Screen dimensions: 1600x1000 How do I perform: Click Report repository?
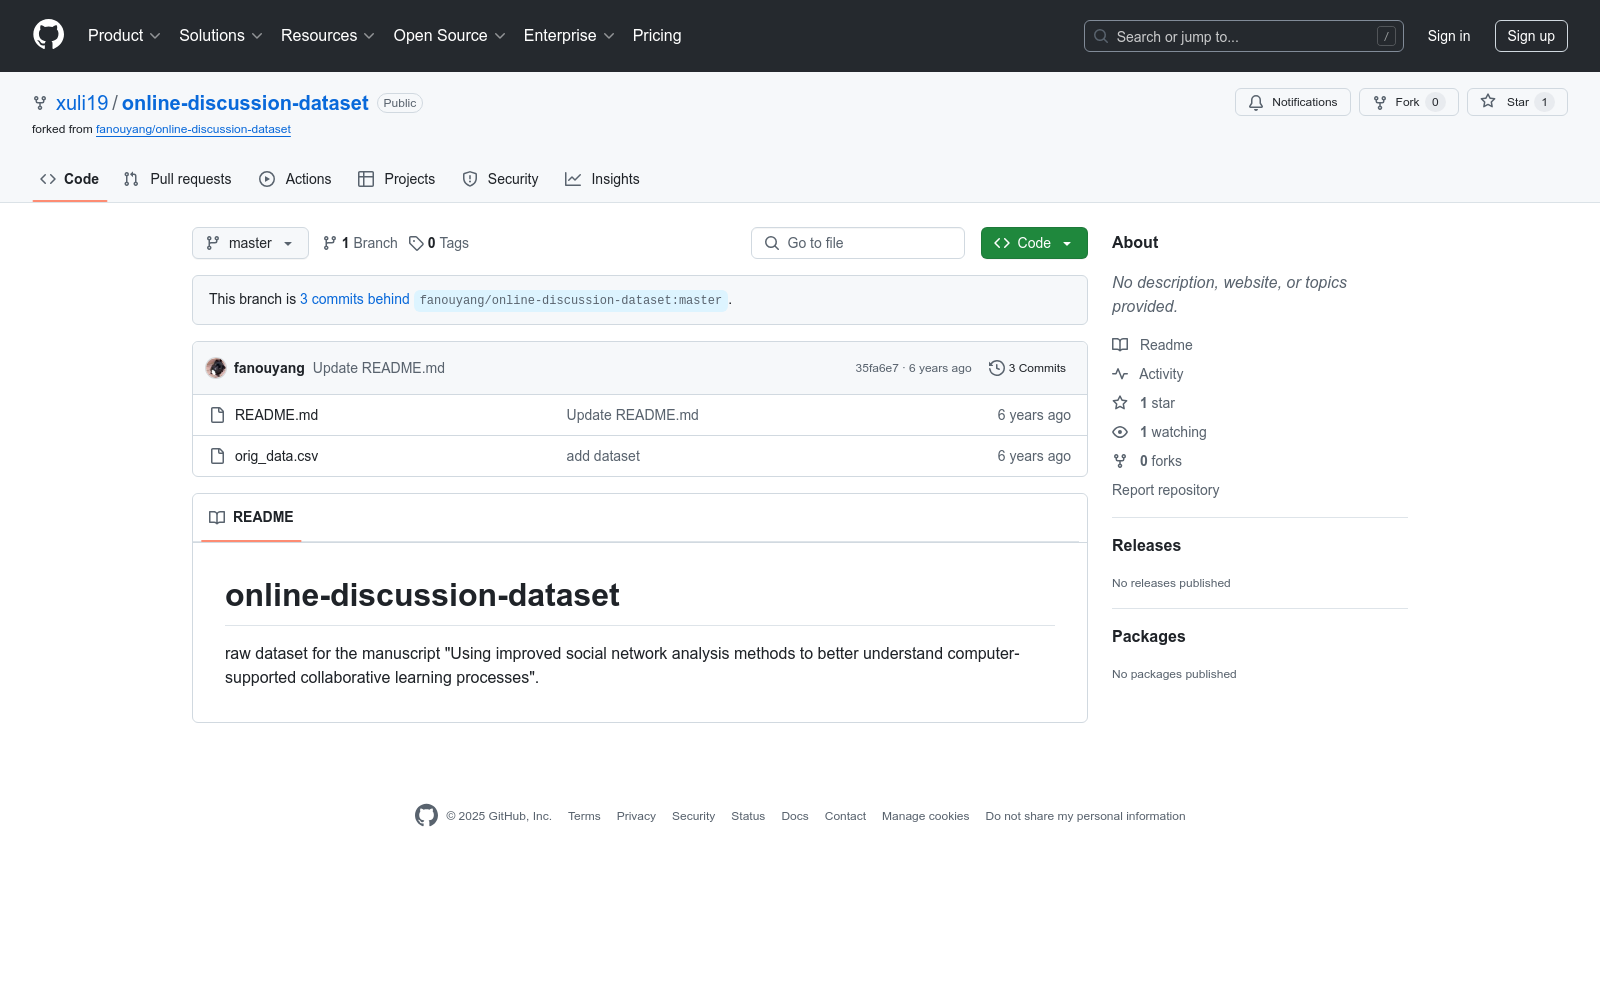click(1165, 490)
